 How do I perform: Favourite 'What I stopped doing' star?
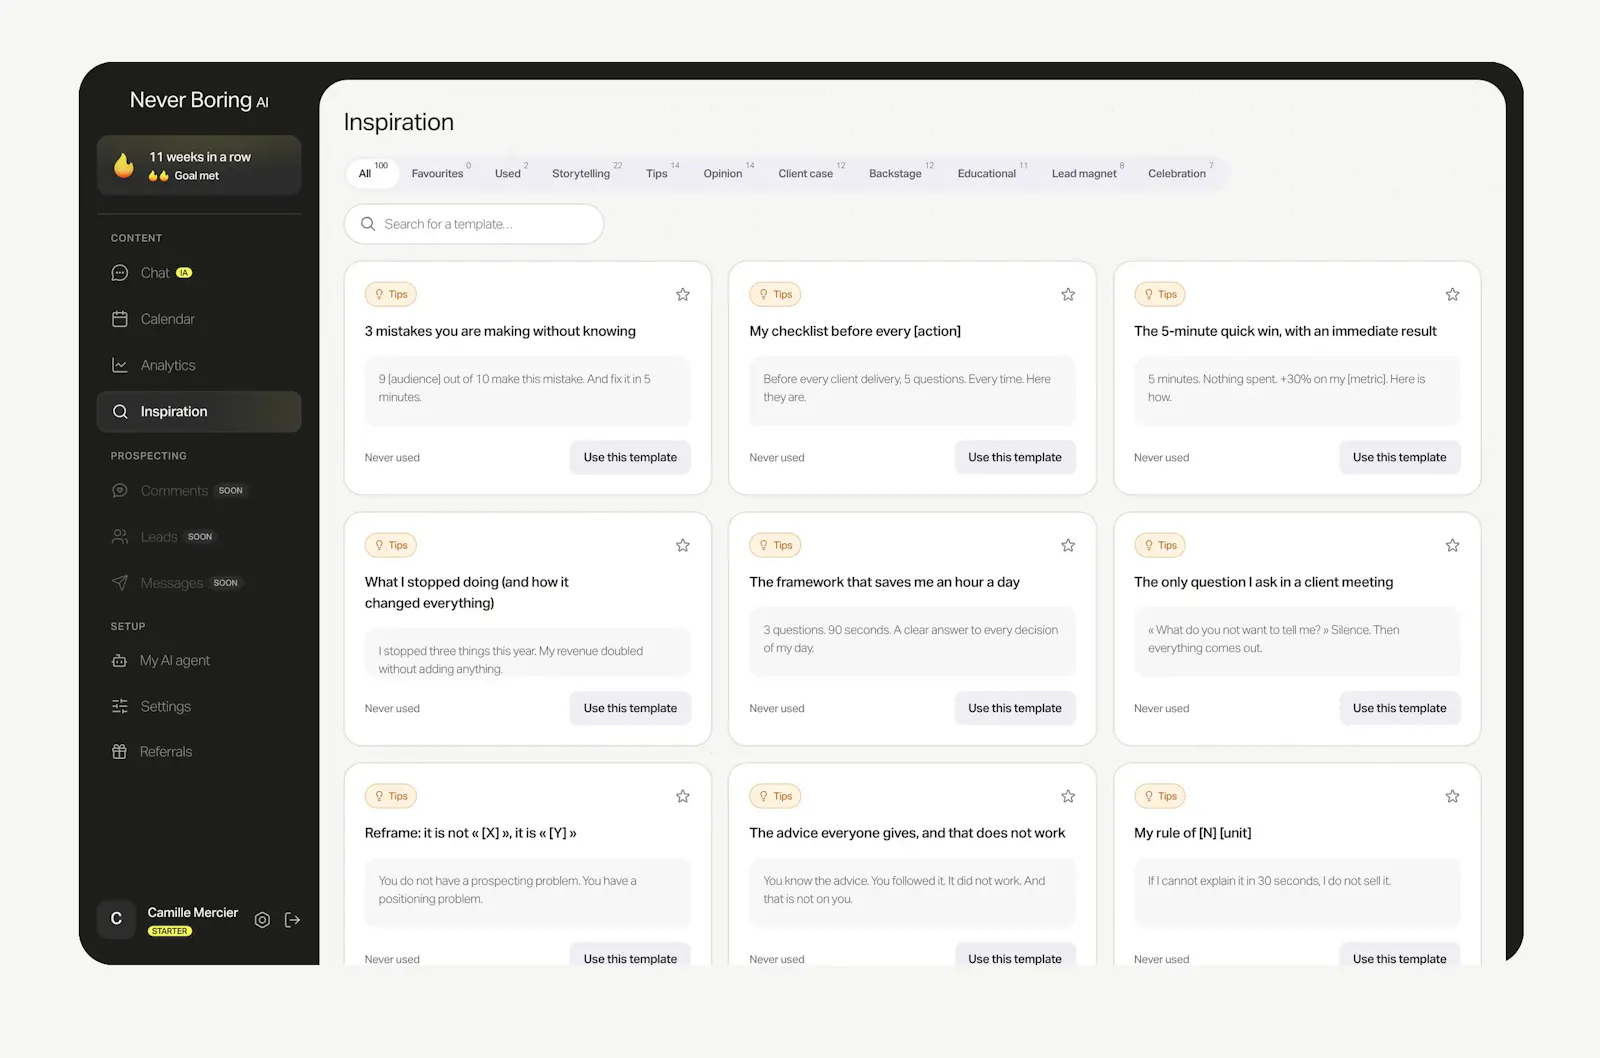click(683, 545)
